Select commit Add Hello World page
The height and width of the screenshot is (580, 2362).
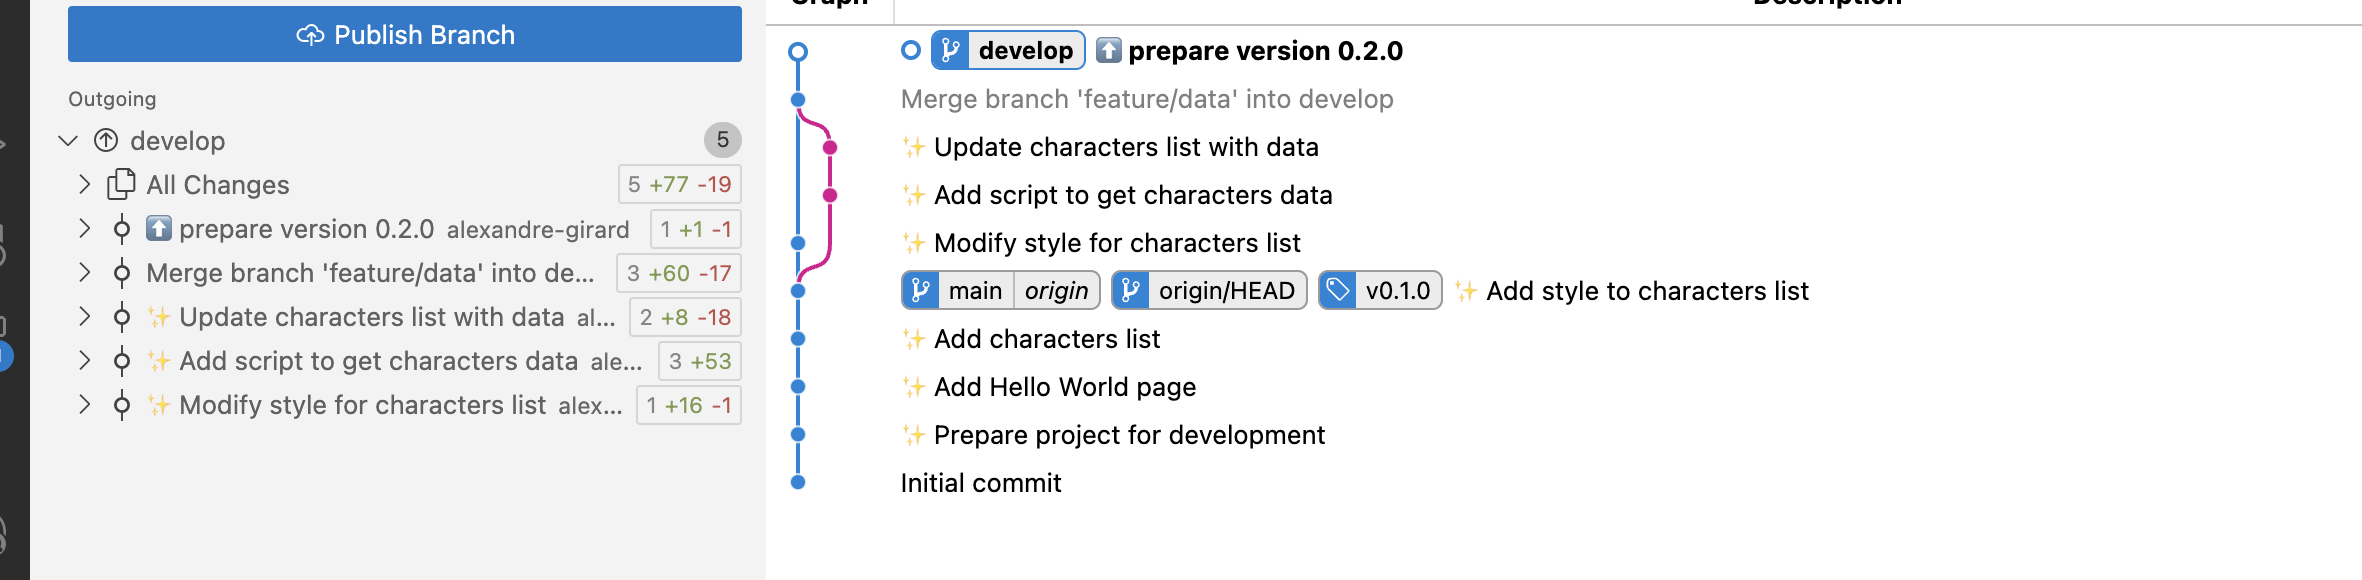tap(1065, 387)
